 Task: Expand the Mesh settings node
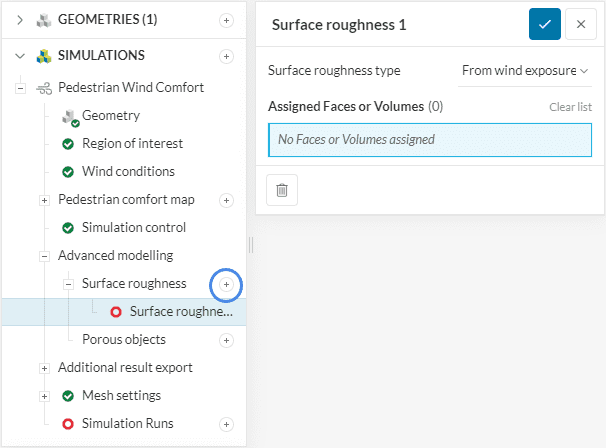(44, 396)
